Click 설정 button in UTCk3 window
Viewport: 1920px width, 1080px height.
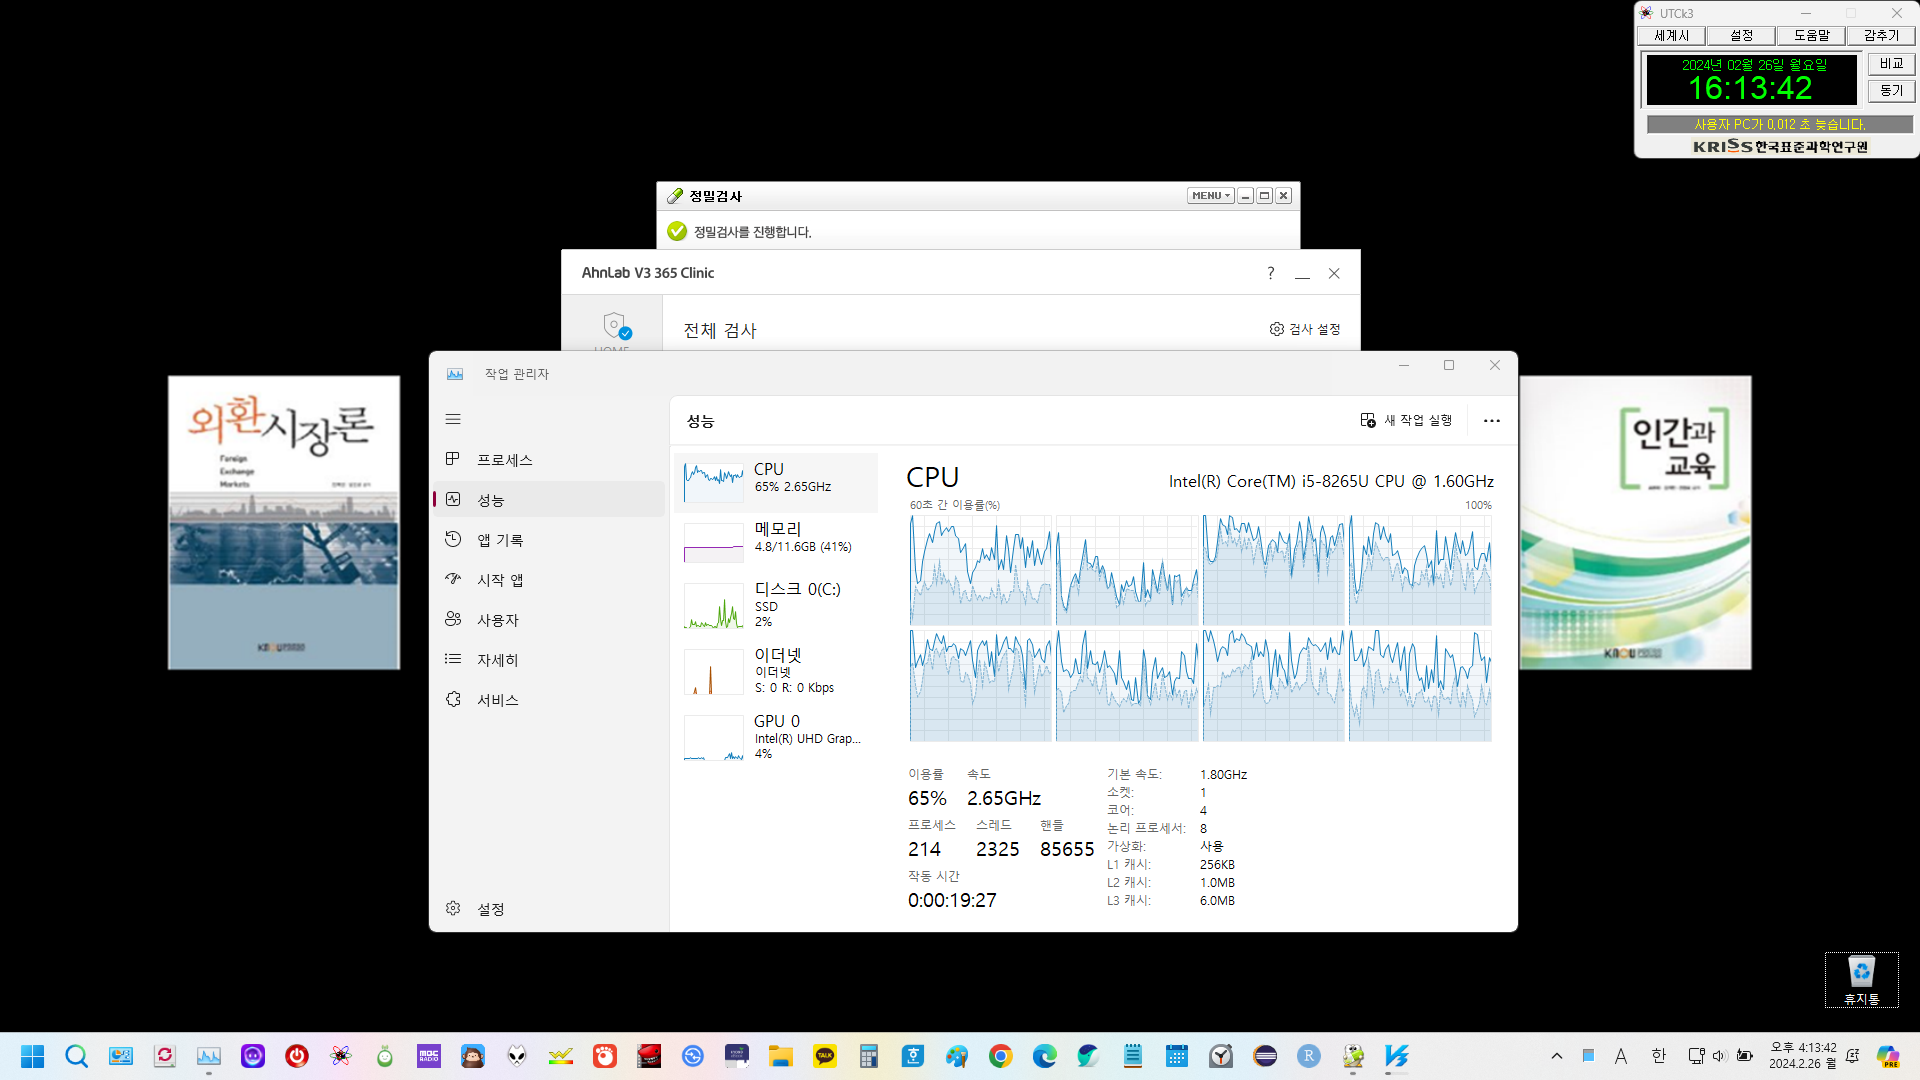[x=1742, y=36]
